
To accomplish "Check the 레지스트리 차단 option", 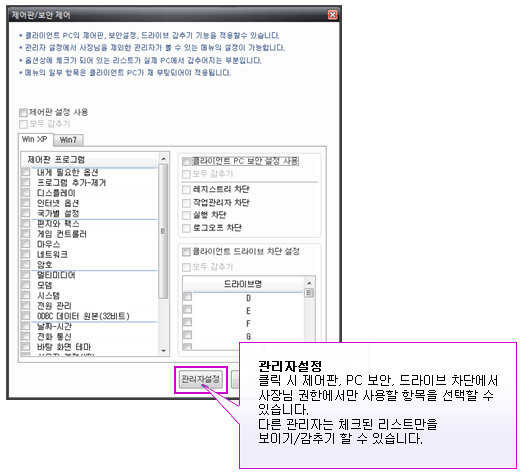I will tap(186, 190).
